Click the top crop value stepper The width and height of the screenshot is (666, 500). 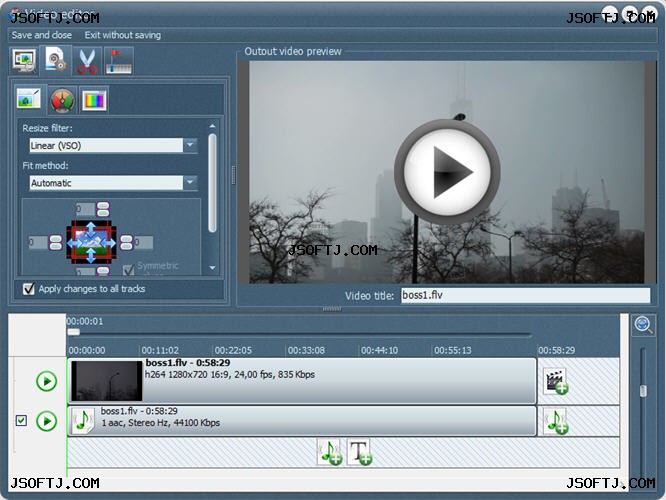103,209
